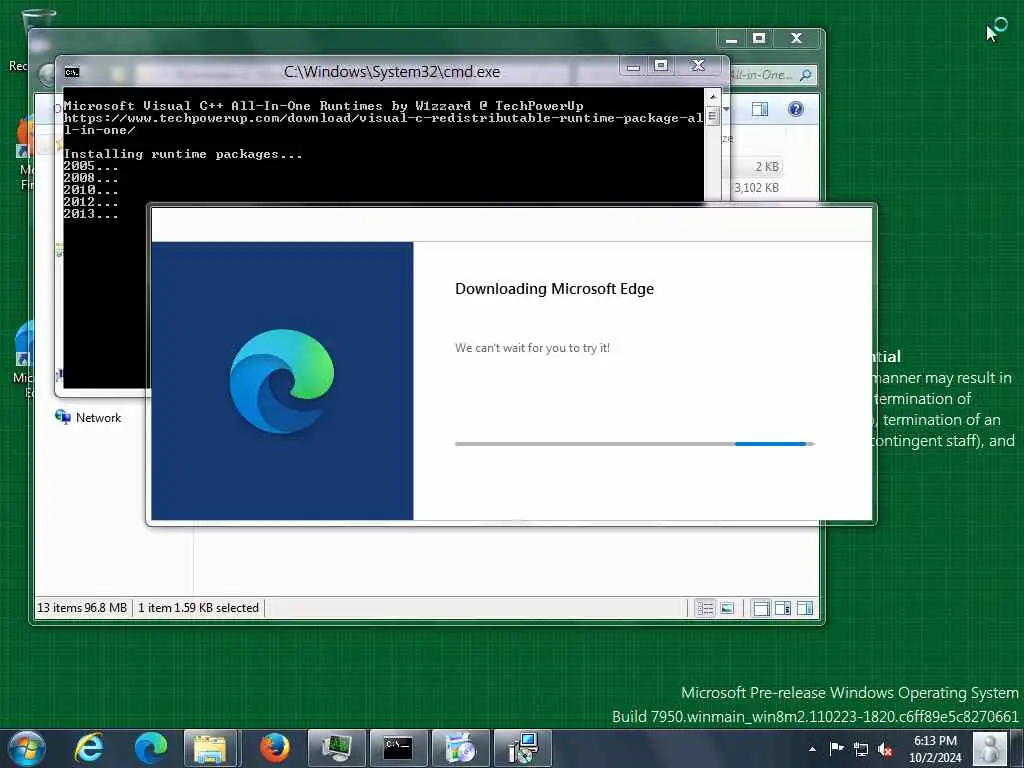Screen dimensions: 1024x768
Task: Click the cmd scrollbar thumb
Action: coord(712,117)
